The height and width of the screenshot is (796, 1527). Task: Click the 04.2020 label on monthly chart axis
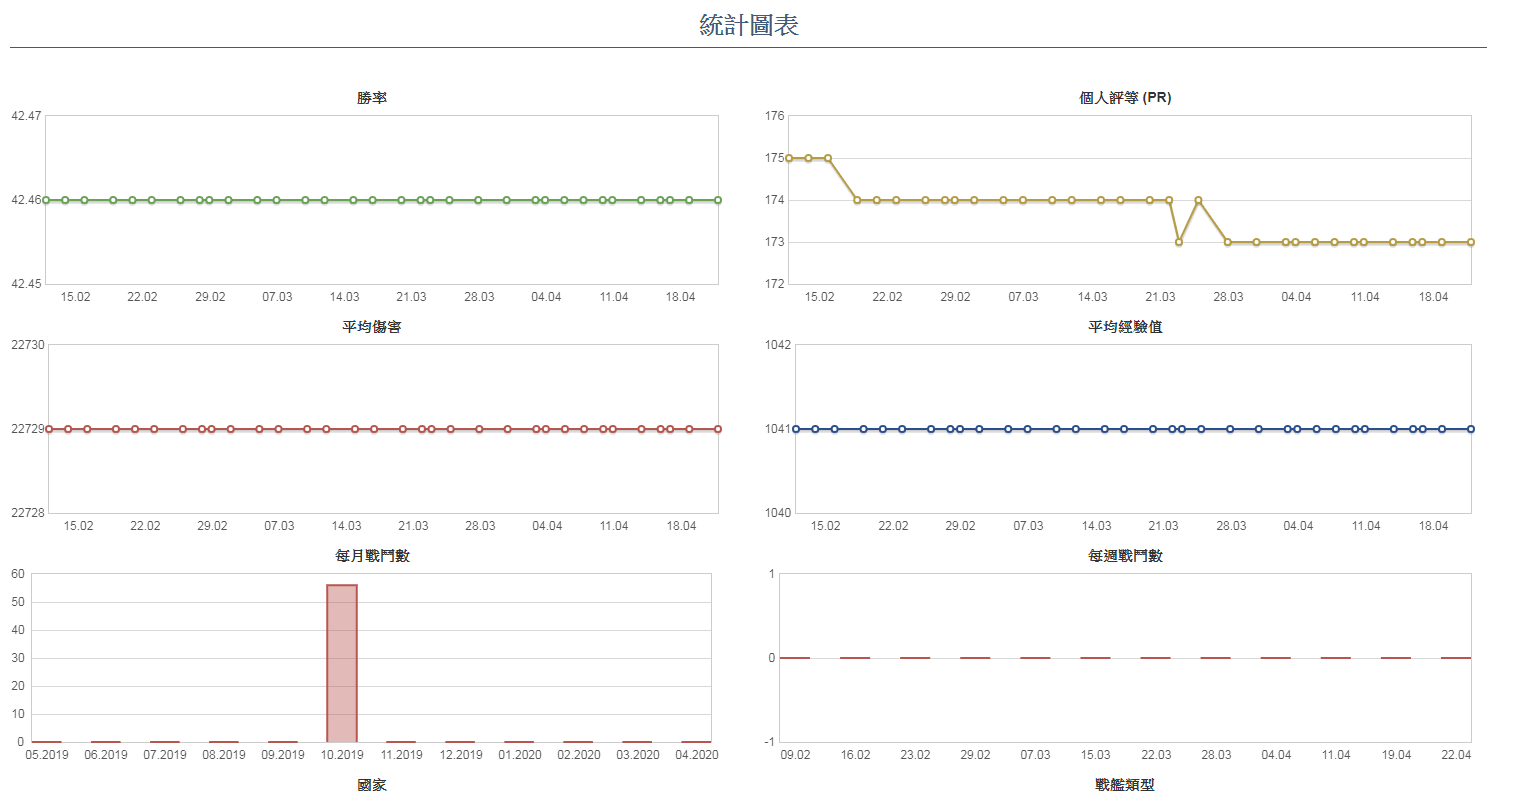(696, 755)
